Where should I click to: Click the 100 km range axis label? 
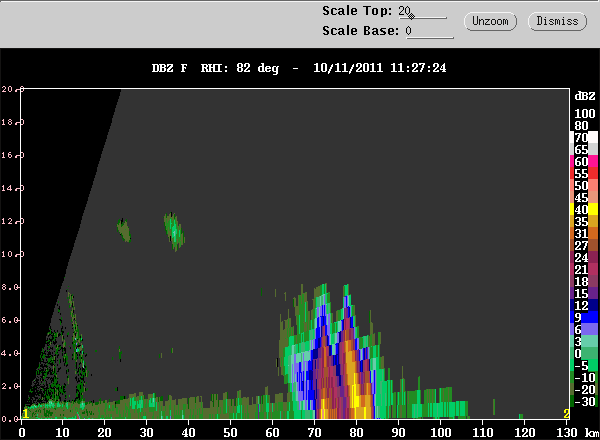[x=440, y=432]
